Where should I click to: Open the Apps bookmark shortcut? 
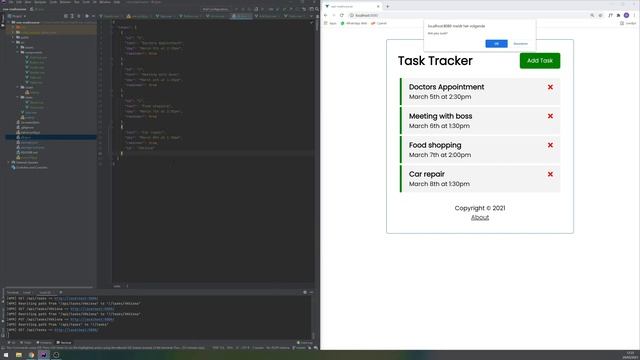click(x=330, y=23)
